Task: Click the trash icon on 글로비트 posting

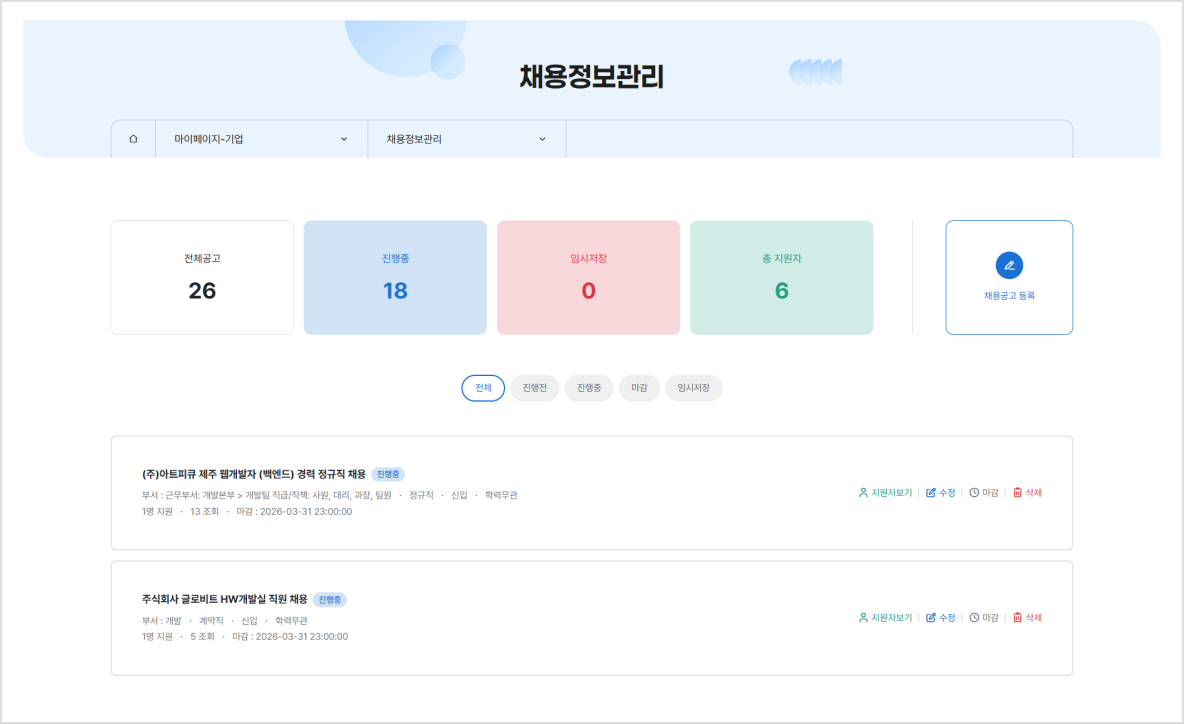Action: tap(1018, 617)
